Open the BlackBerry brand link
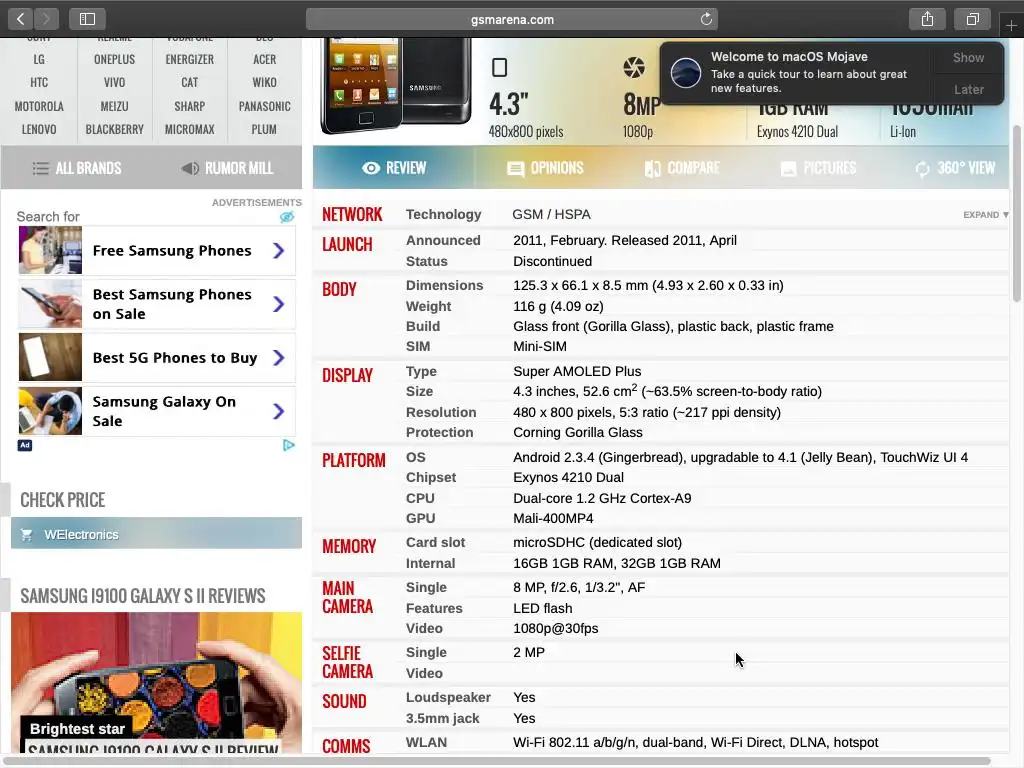This screenshot has height=768, width=1024. click(x=114, y=129)
